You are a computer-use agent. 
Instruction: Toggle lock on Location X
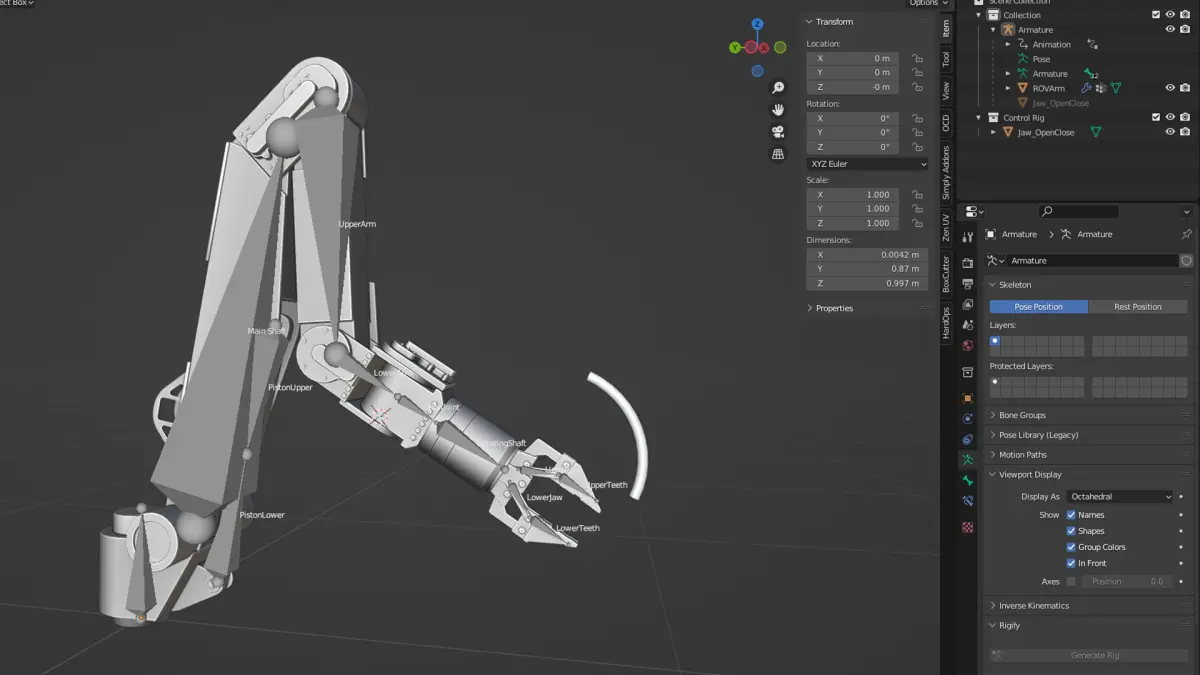pyautogui.click(x=916, y=58)
